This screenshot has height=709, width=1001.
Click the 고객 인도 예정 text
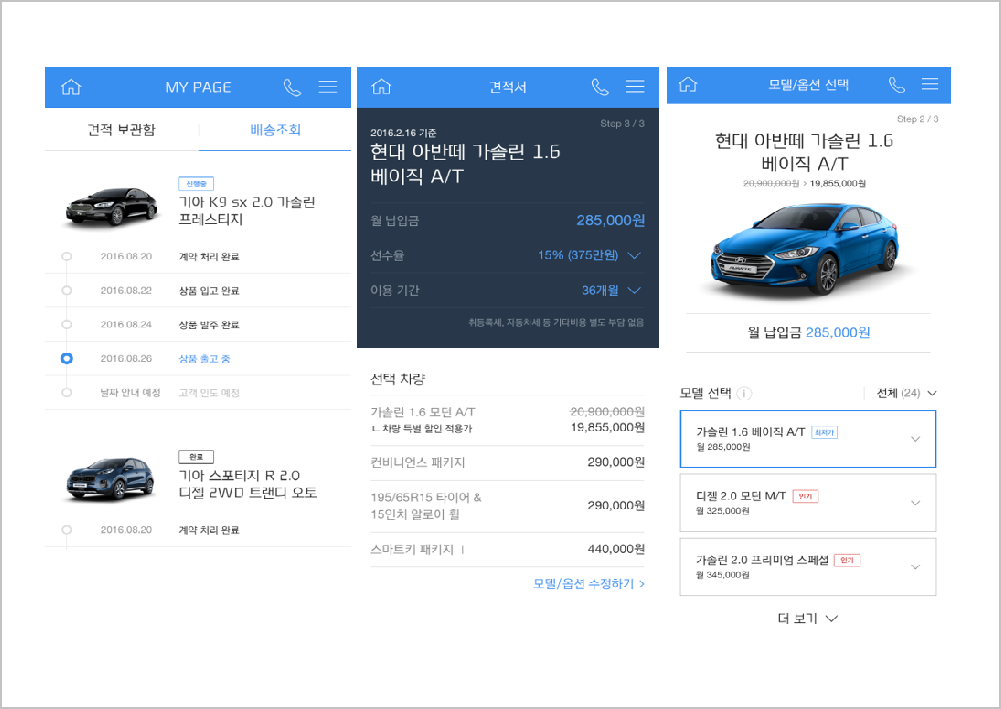pos(209,393)
